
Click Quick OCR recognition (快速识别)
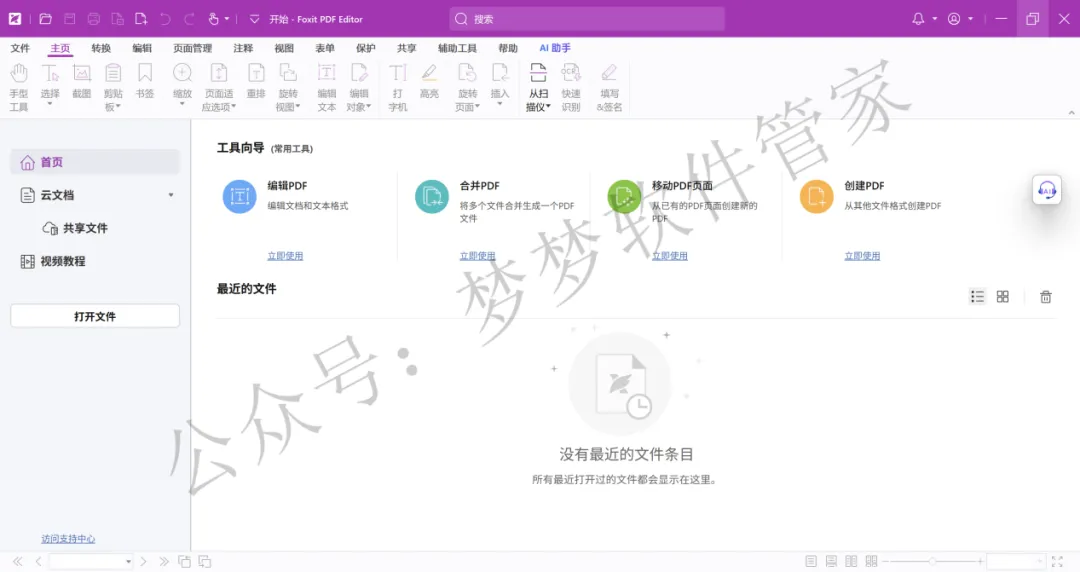click(x=570, y=88)
